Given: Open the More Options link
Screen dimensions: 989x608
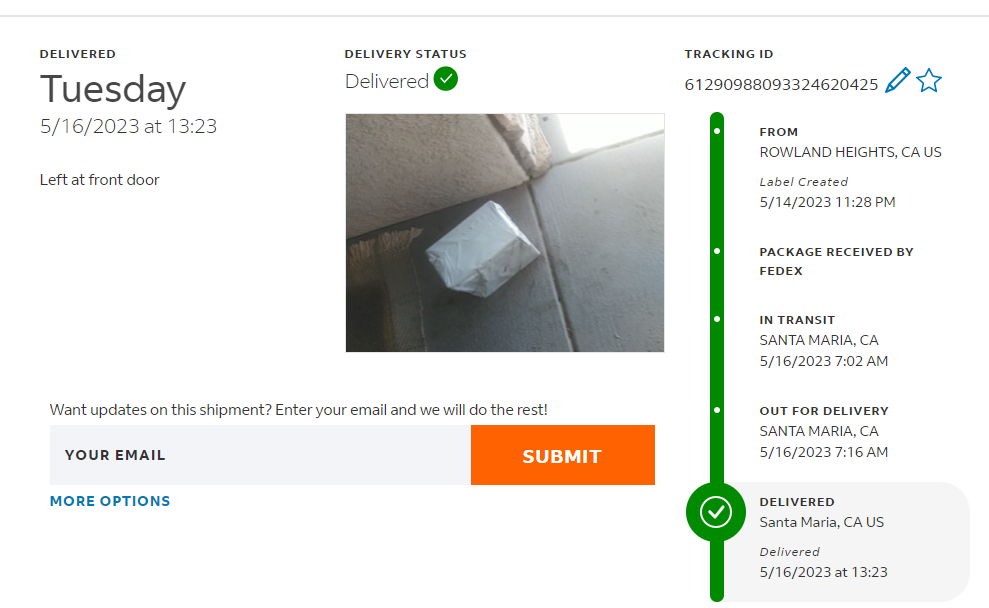Looking at the screenshot, I should pos(110,501).
